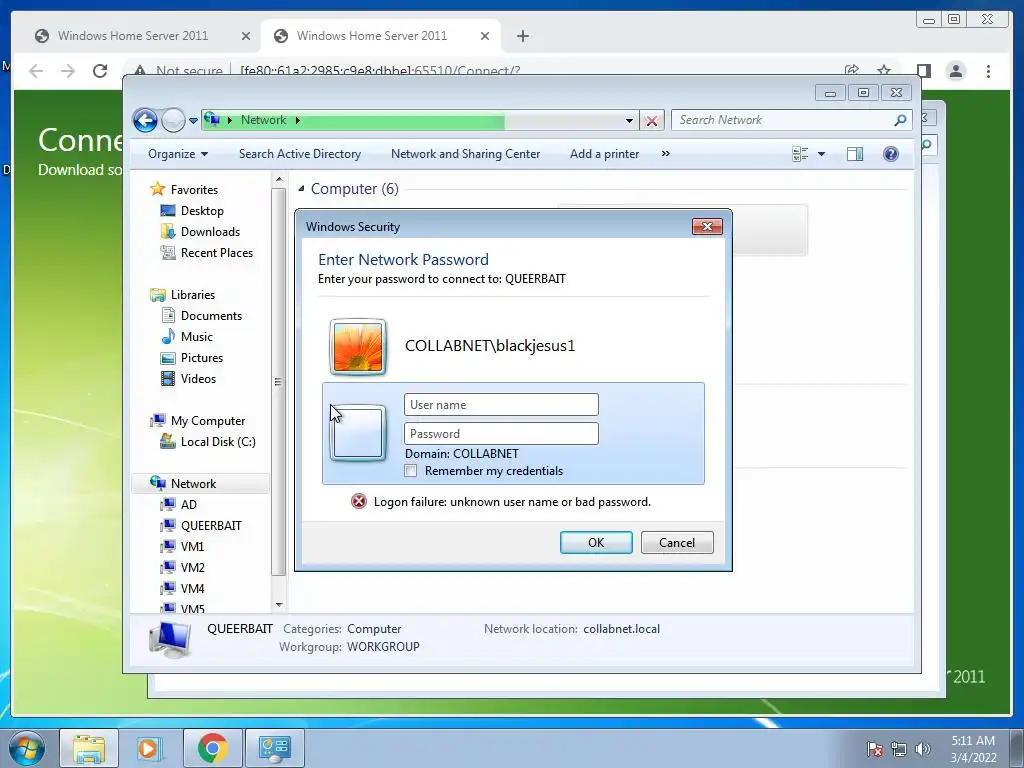Select VM1 in Network tree
1024x768 pixels.
[x=192, y=547]
